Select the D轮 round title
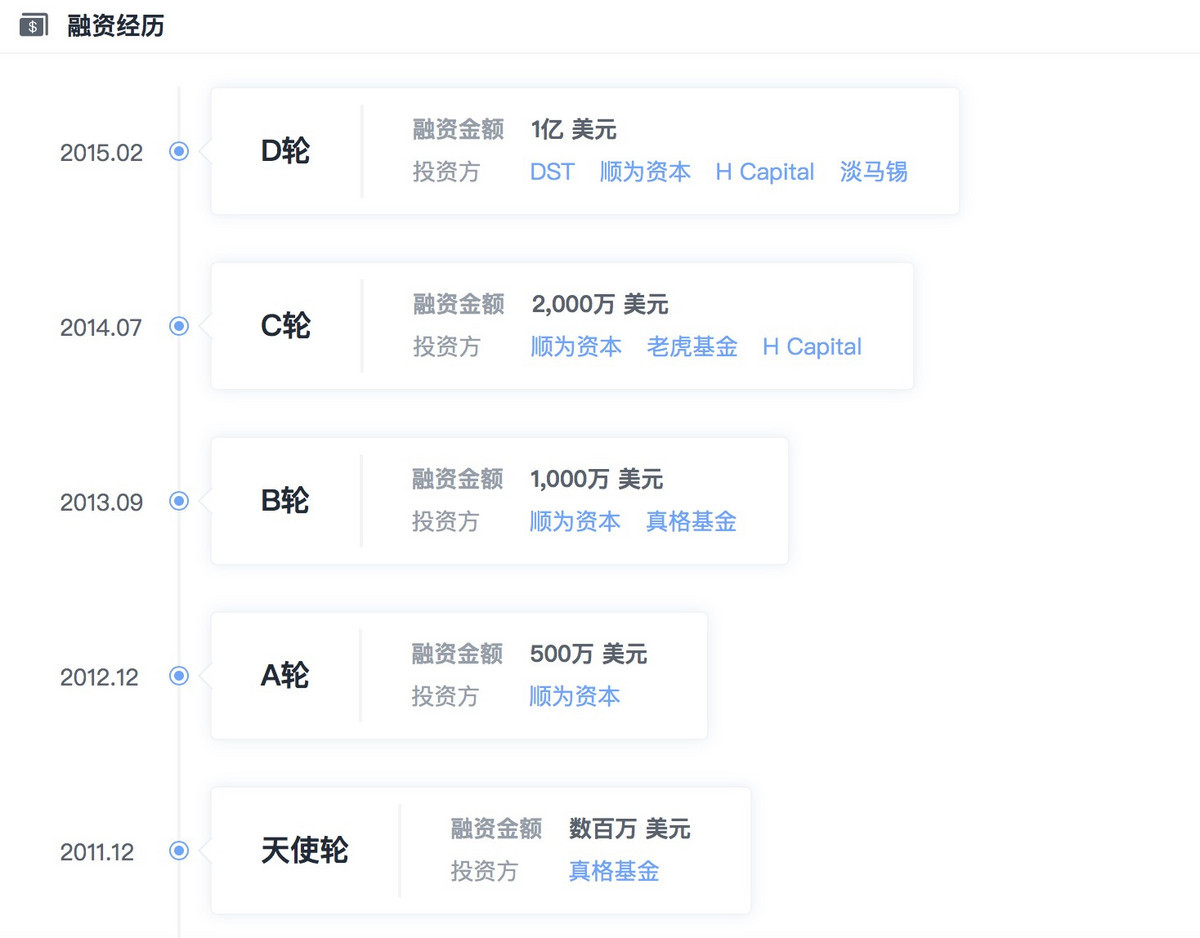The width and height of the screenshot is (1200, 938). (x=285, y=151)
